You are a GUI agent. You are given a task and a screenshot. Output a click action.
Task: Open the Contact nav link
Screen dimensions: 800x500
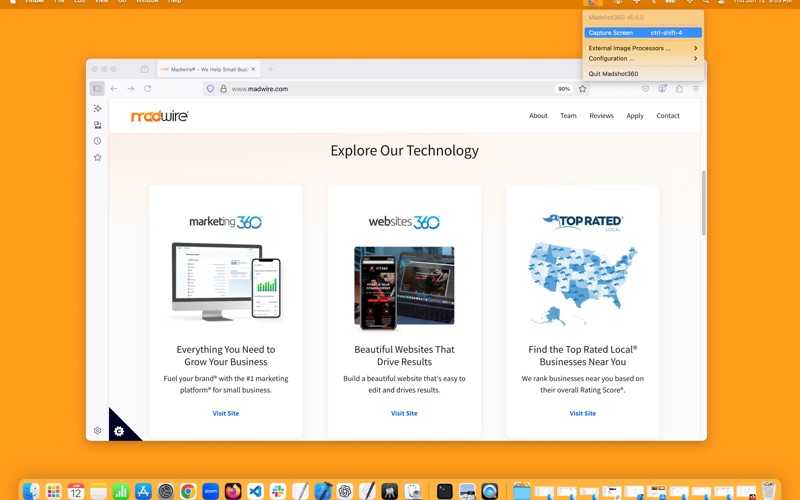tap(668, 116)
